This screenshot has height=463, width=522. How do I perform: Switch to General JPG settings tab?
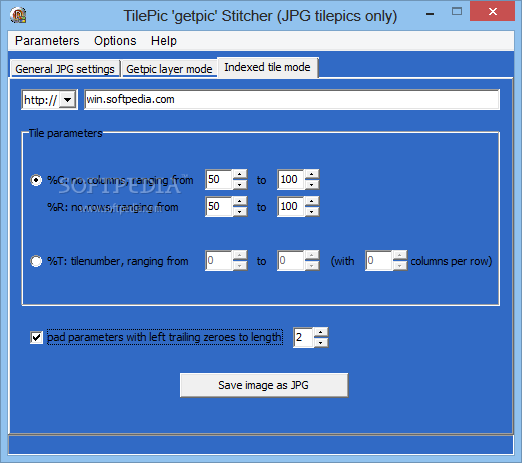65,69
